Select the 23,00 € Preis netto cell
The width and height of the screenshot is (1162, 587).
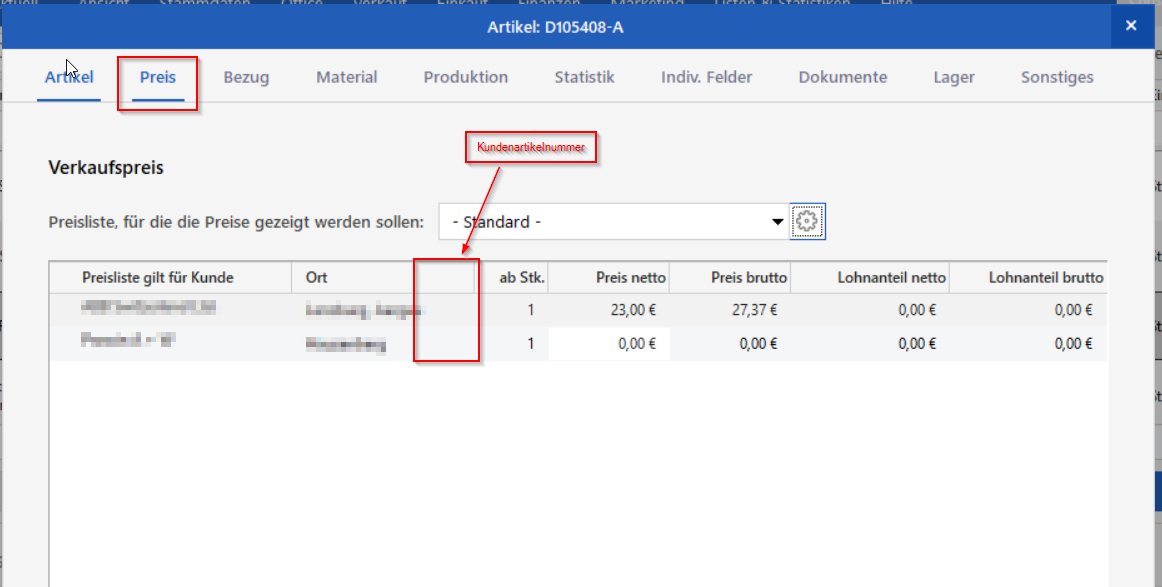coord(609,310)
